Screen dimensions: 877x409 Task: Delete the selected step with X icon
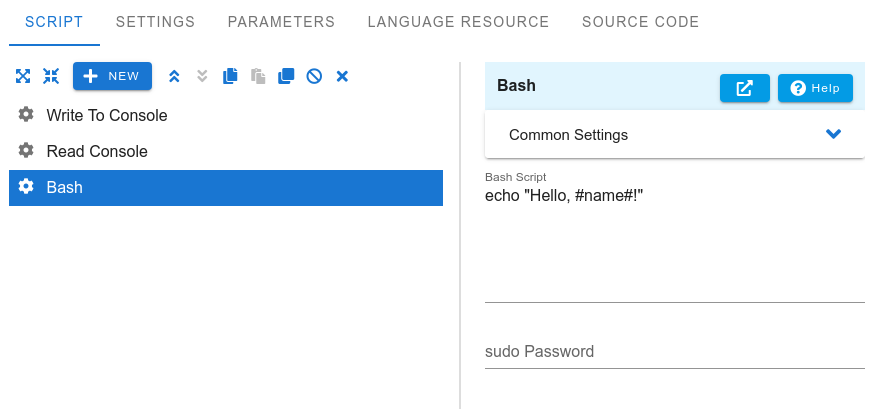(x=342, y=76)
